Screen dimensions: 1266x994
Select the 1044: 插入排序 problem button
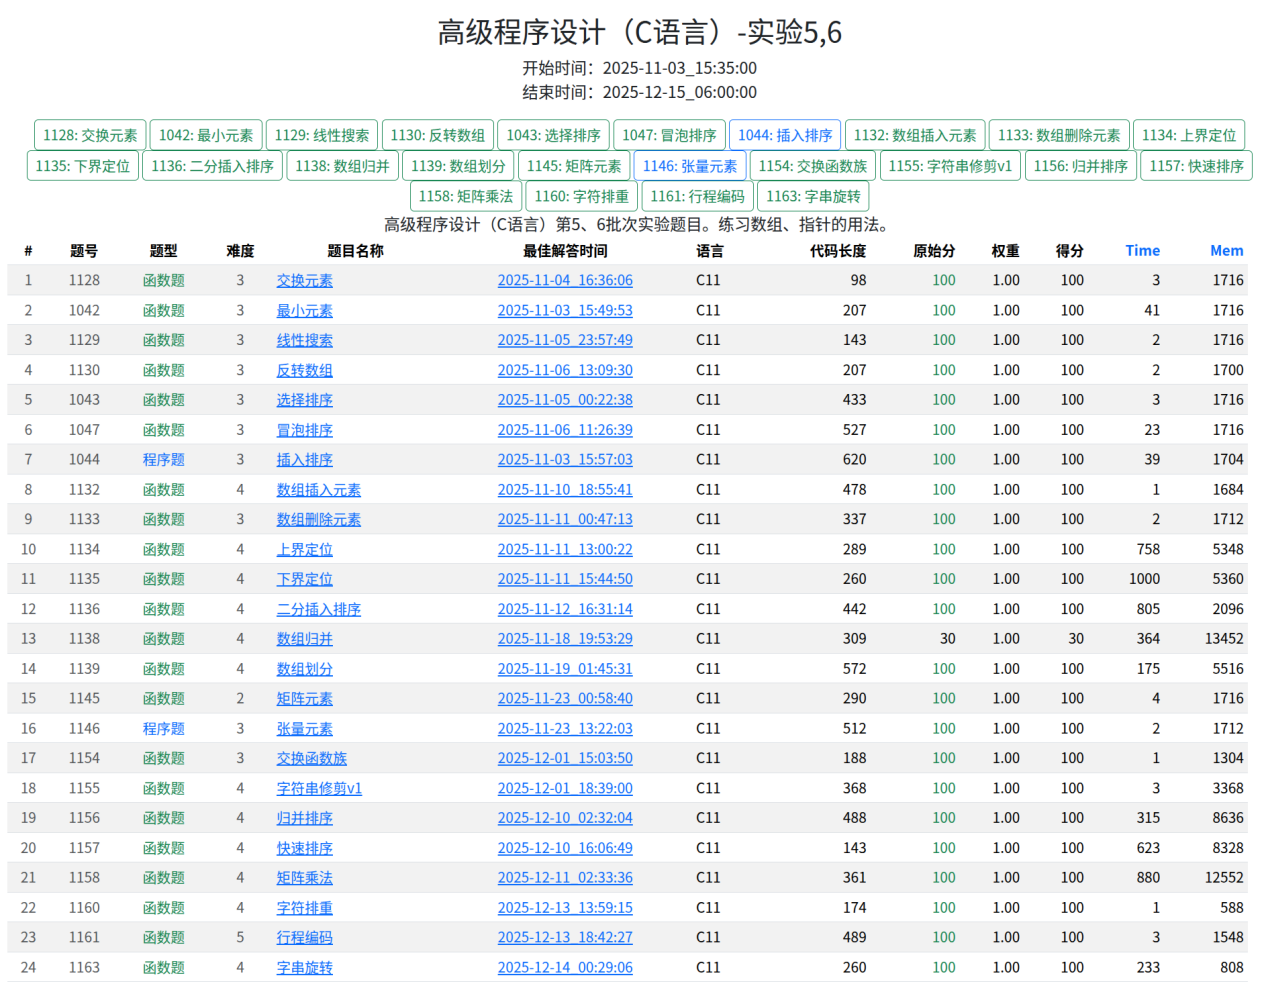785,135
